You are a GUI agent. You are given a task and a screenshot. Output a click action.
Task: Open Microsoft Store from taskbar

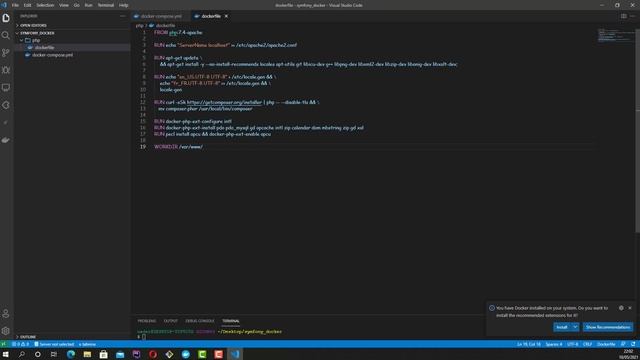[x=104, y=354]
